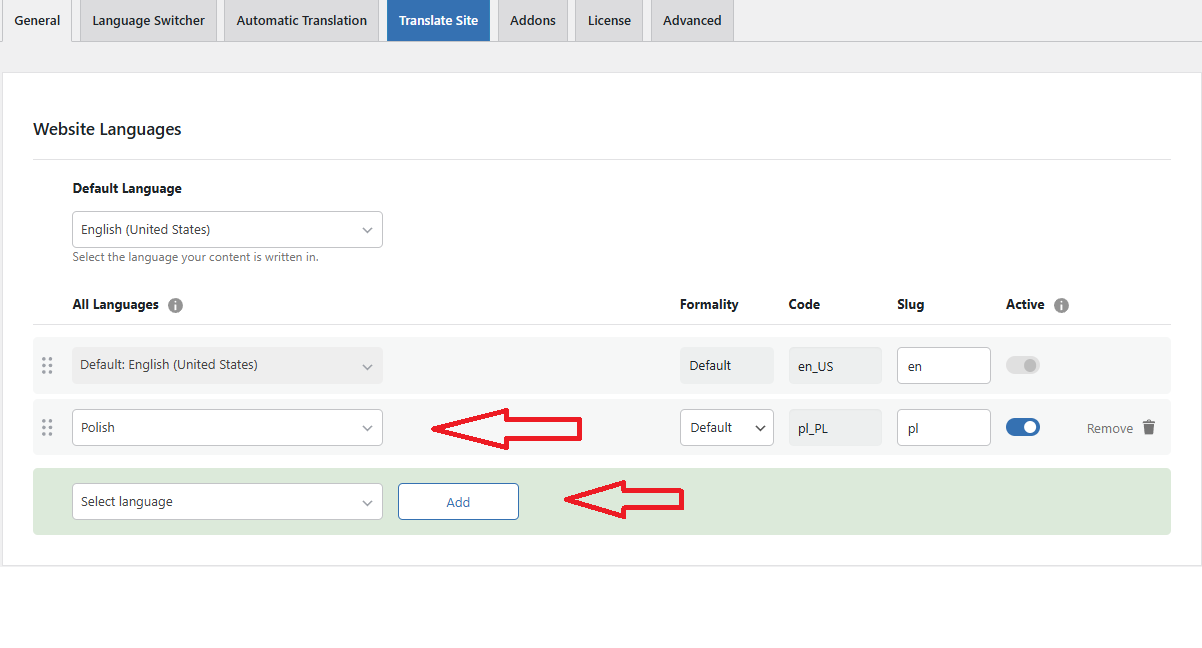
Task: Go to the Addons tab
Action: [x=532, y=20]
